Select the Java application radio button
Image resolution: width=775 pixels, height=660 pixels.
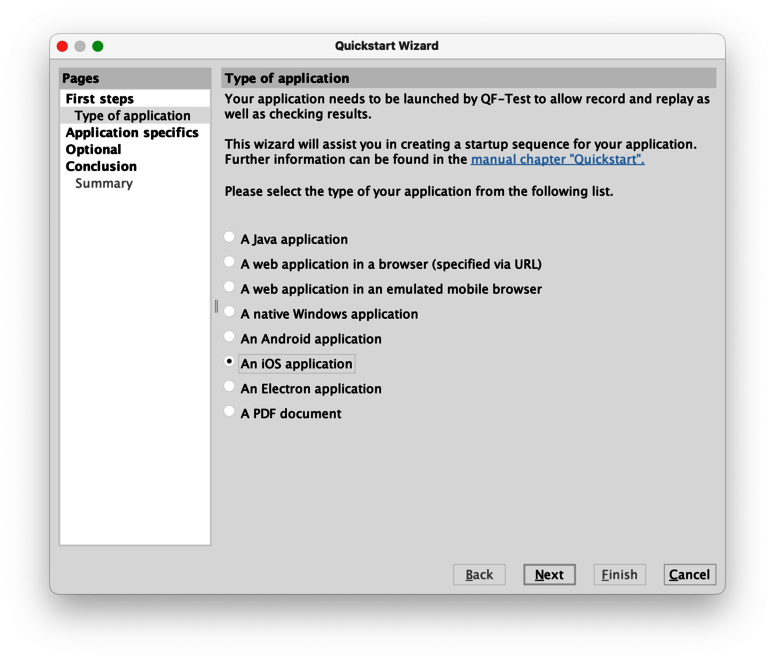[x=230, y=238]
